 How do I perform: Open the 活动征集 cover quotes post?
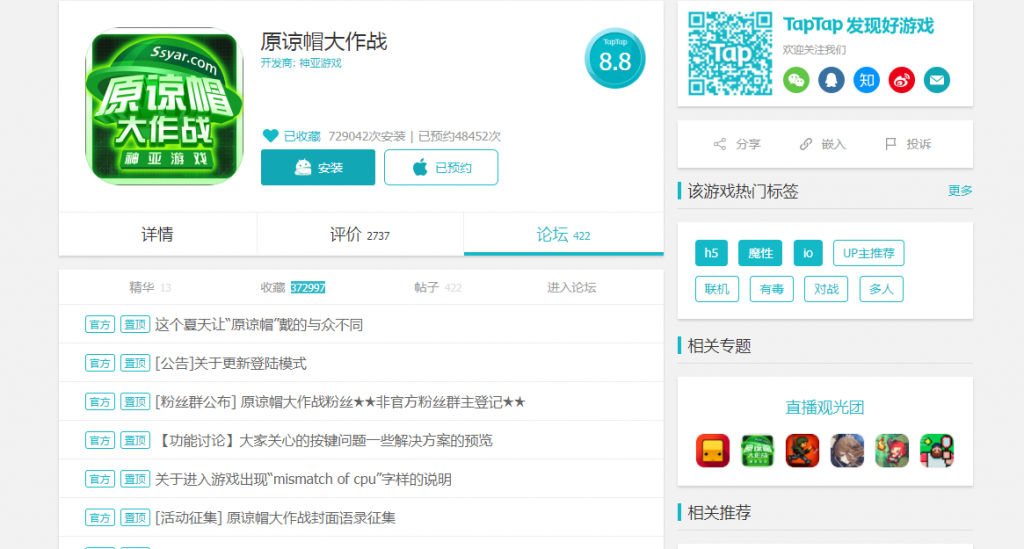275,518
